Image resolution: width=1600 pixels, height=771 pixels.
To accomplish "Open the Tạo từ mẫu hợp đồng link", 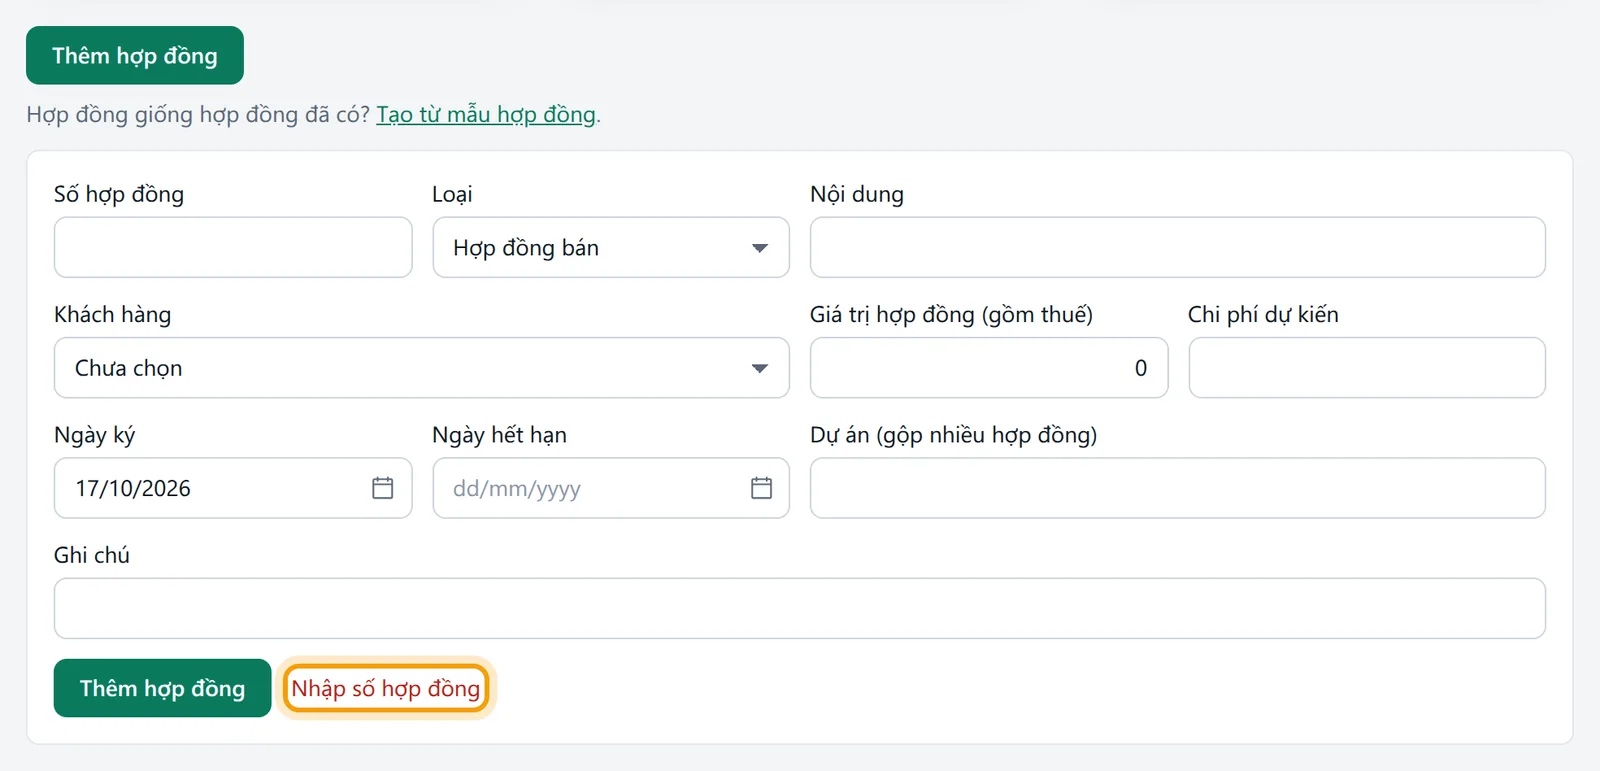I will 486,114.
